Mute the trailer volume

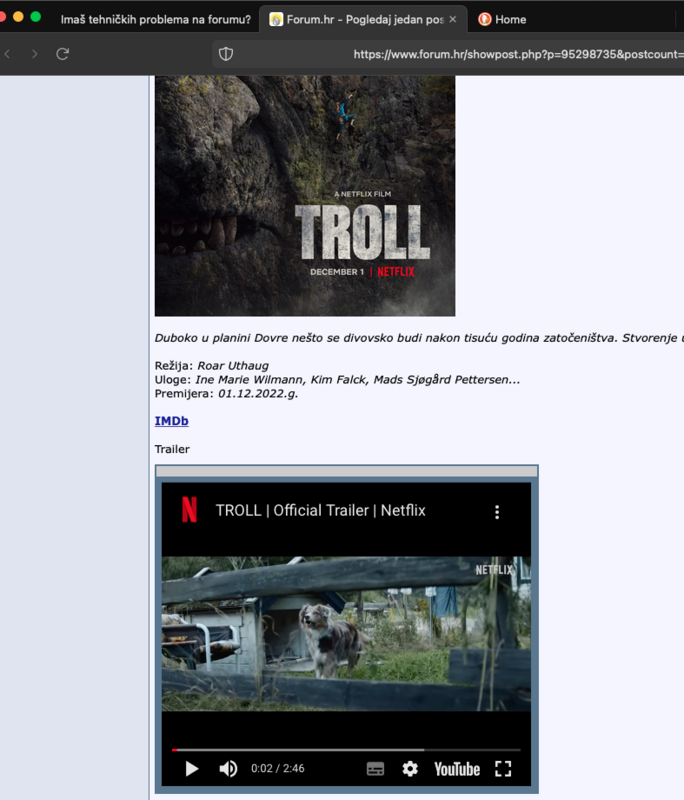(228, 768)
